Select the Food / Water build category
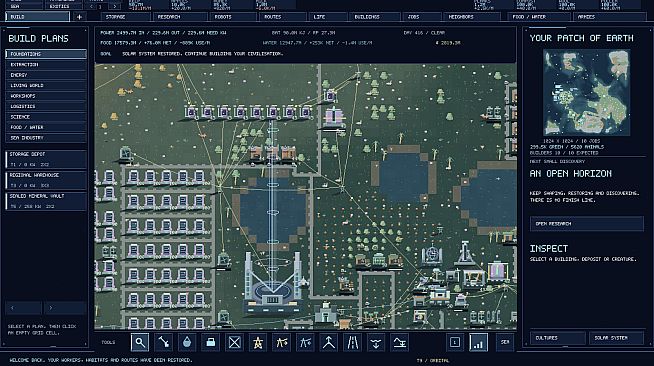Viewport: 654px width, 366px height. click(46, 127)
